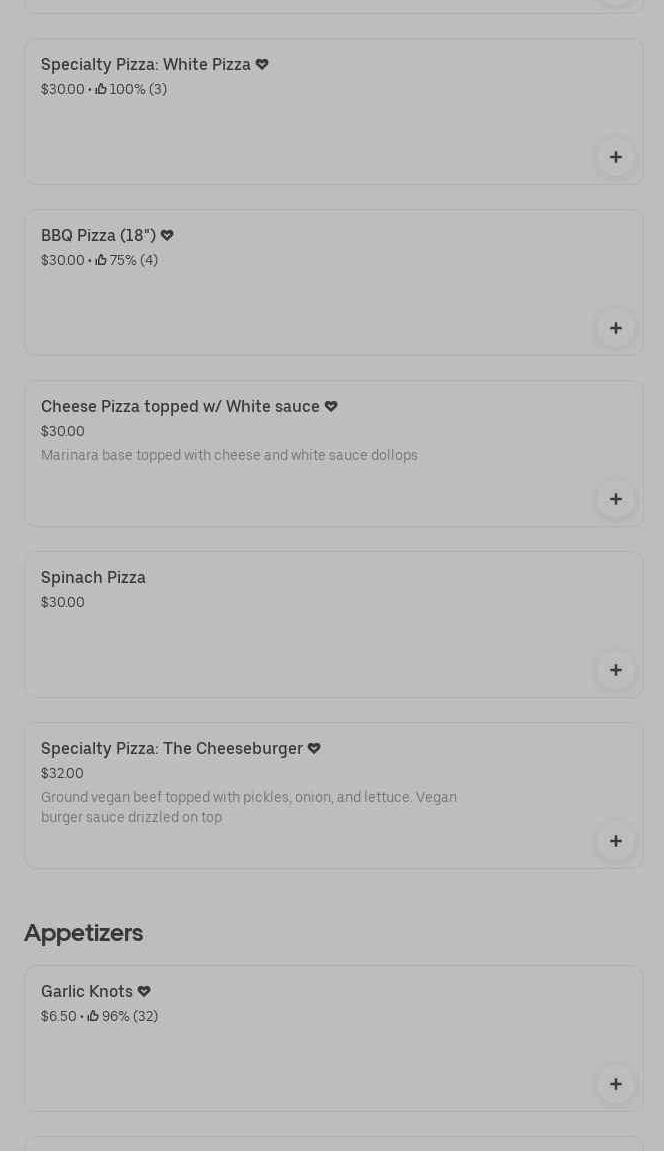View Spinach Pizza item details
664x1151 pixels.
[93, 578]
